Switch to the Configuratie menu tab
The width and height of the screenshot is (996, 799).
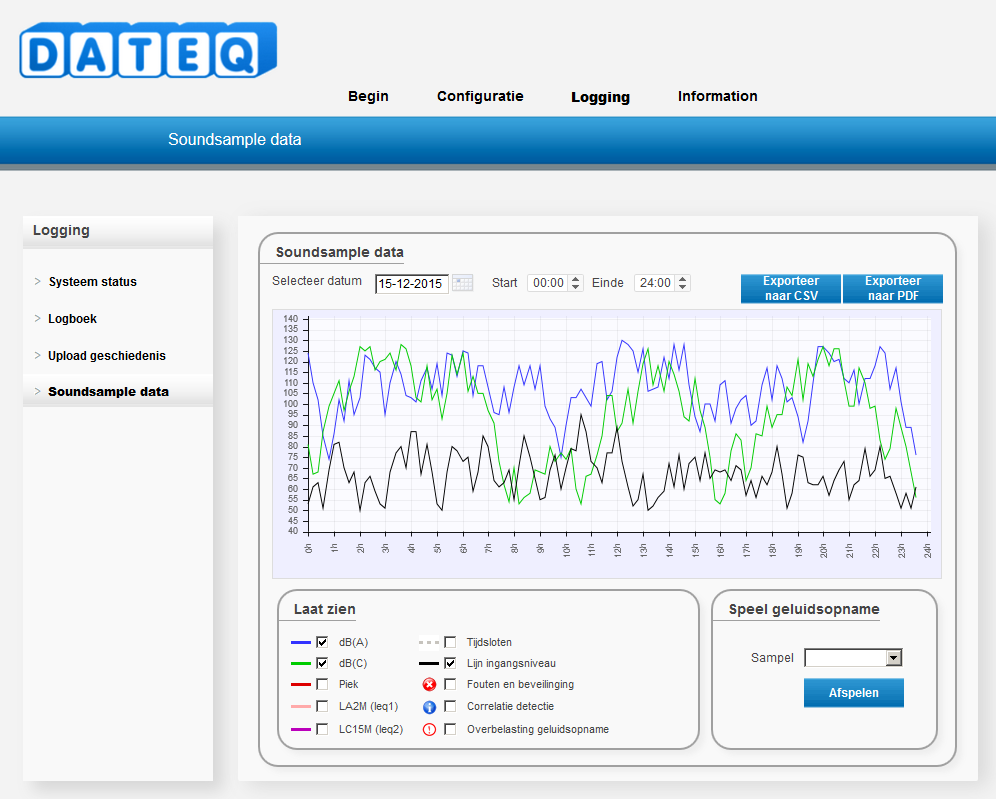pos(480,97)
